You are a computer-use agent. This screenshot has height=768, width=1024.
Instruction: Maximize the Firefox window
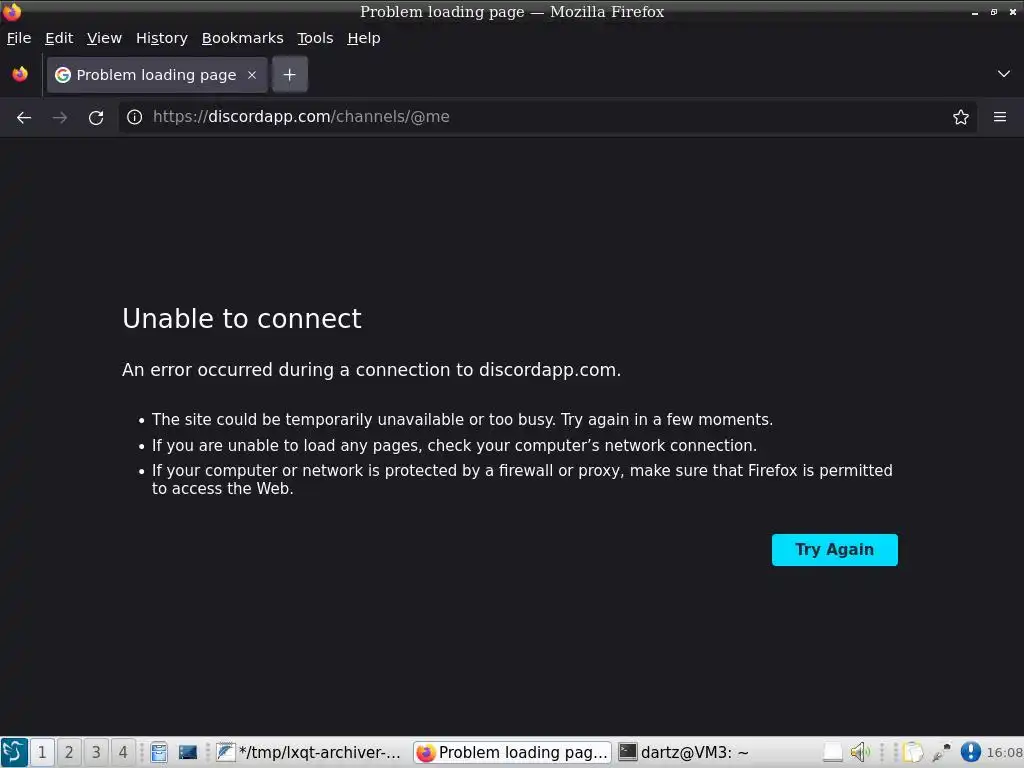(993, 12)
